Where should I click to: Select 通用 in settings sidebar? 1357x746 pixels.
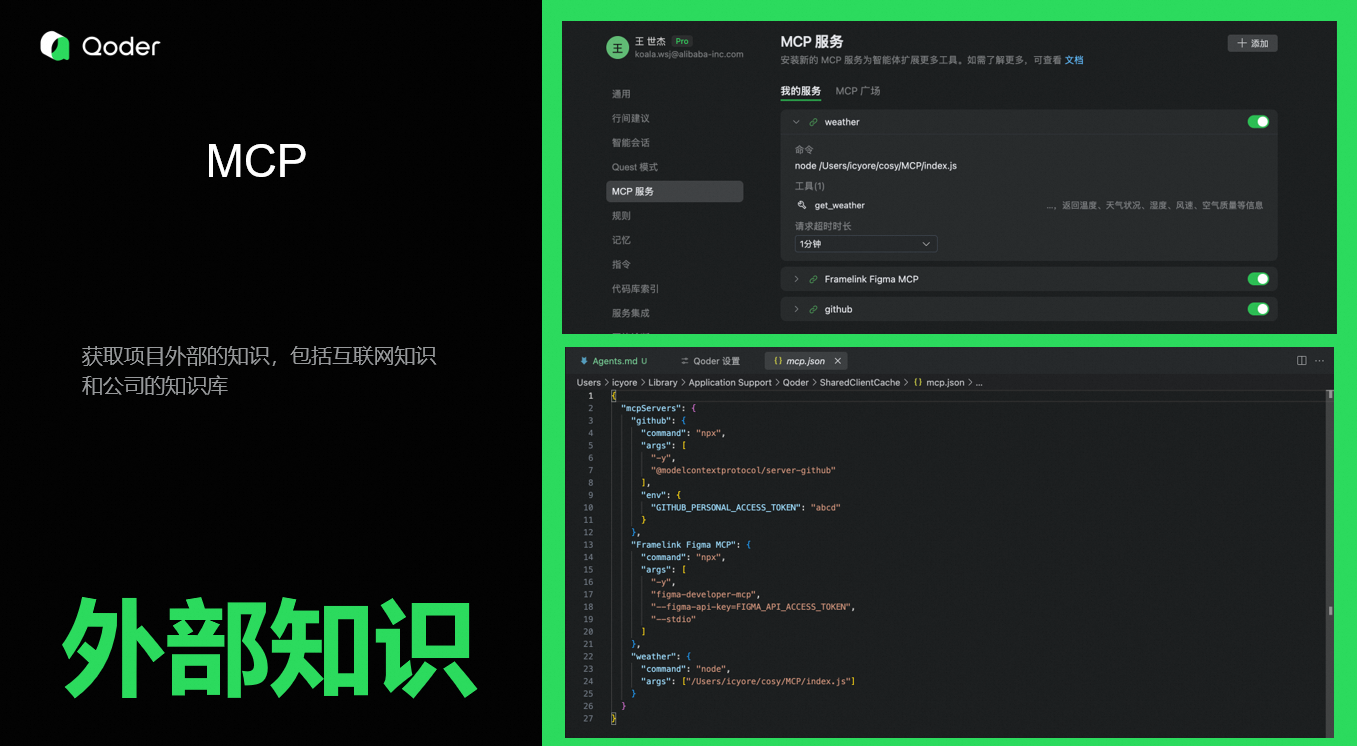coord(621,94)
